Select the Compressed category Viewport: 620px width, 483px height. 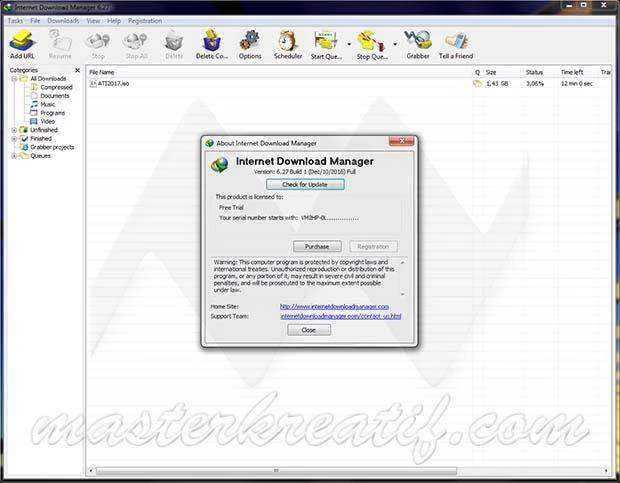click(57, 87)
